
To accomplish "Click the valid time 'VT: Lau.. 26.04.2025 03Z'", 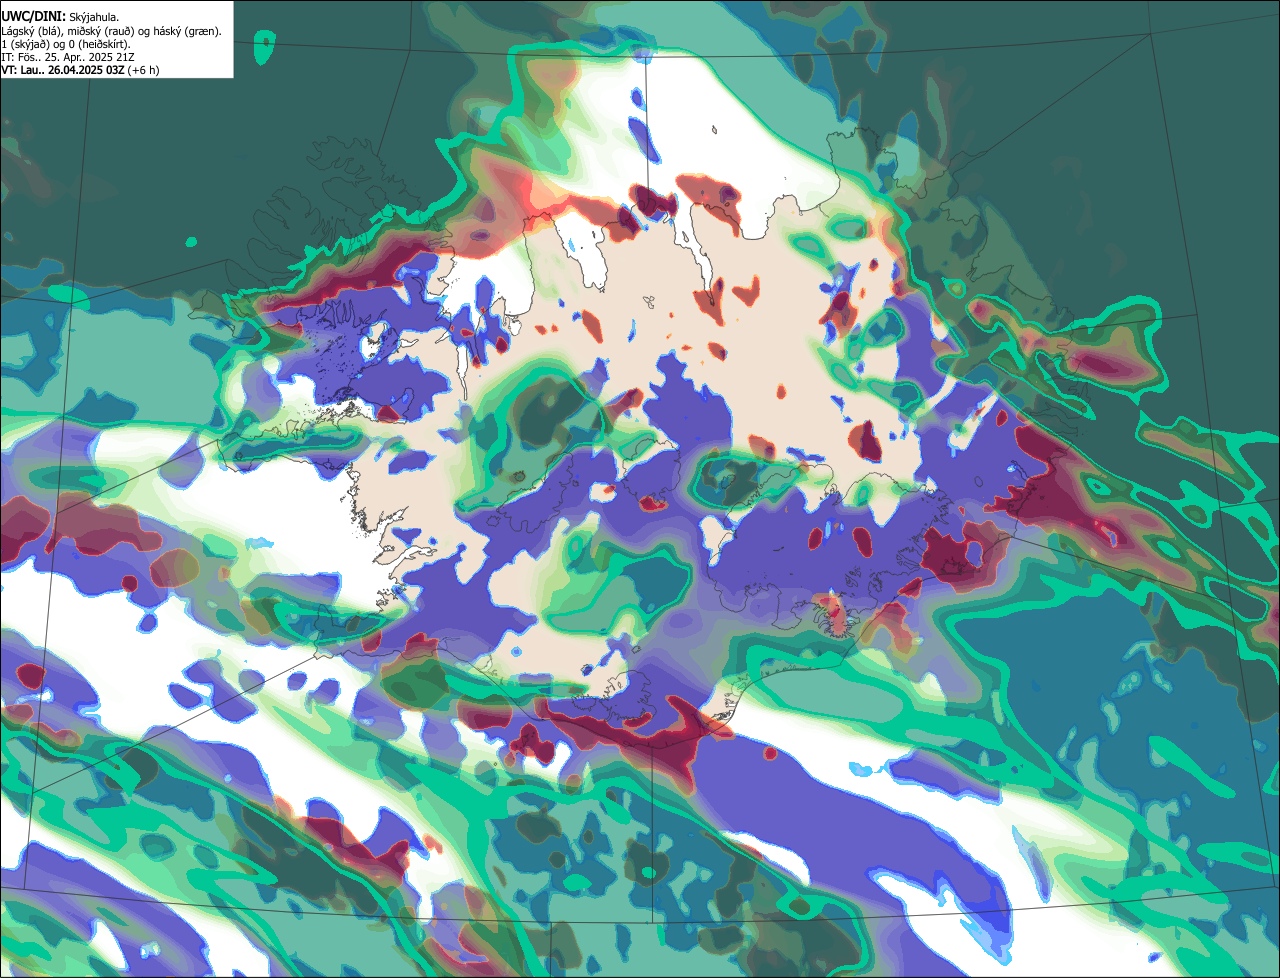I will pos(63,70).
